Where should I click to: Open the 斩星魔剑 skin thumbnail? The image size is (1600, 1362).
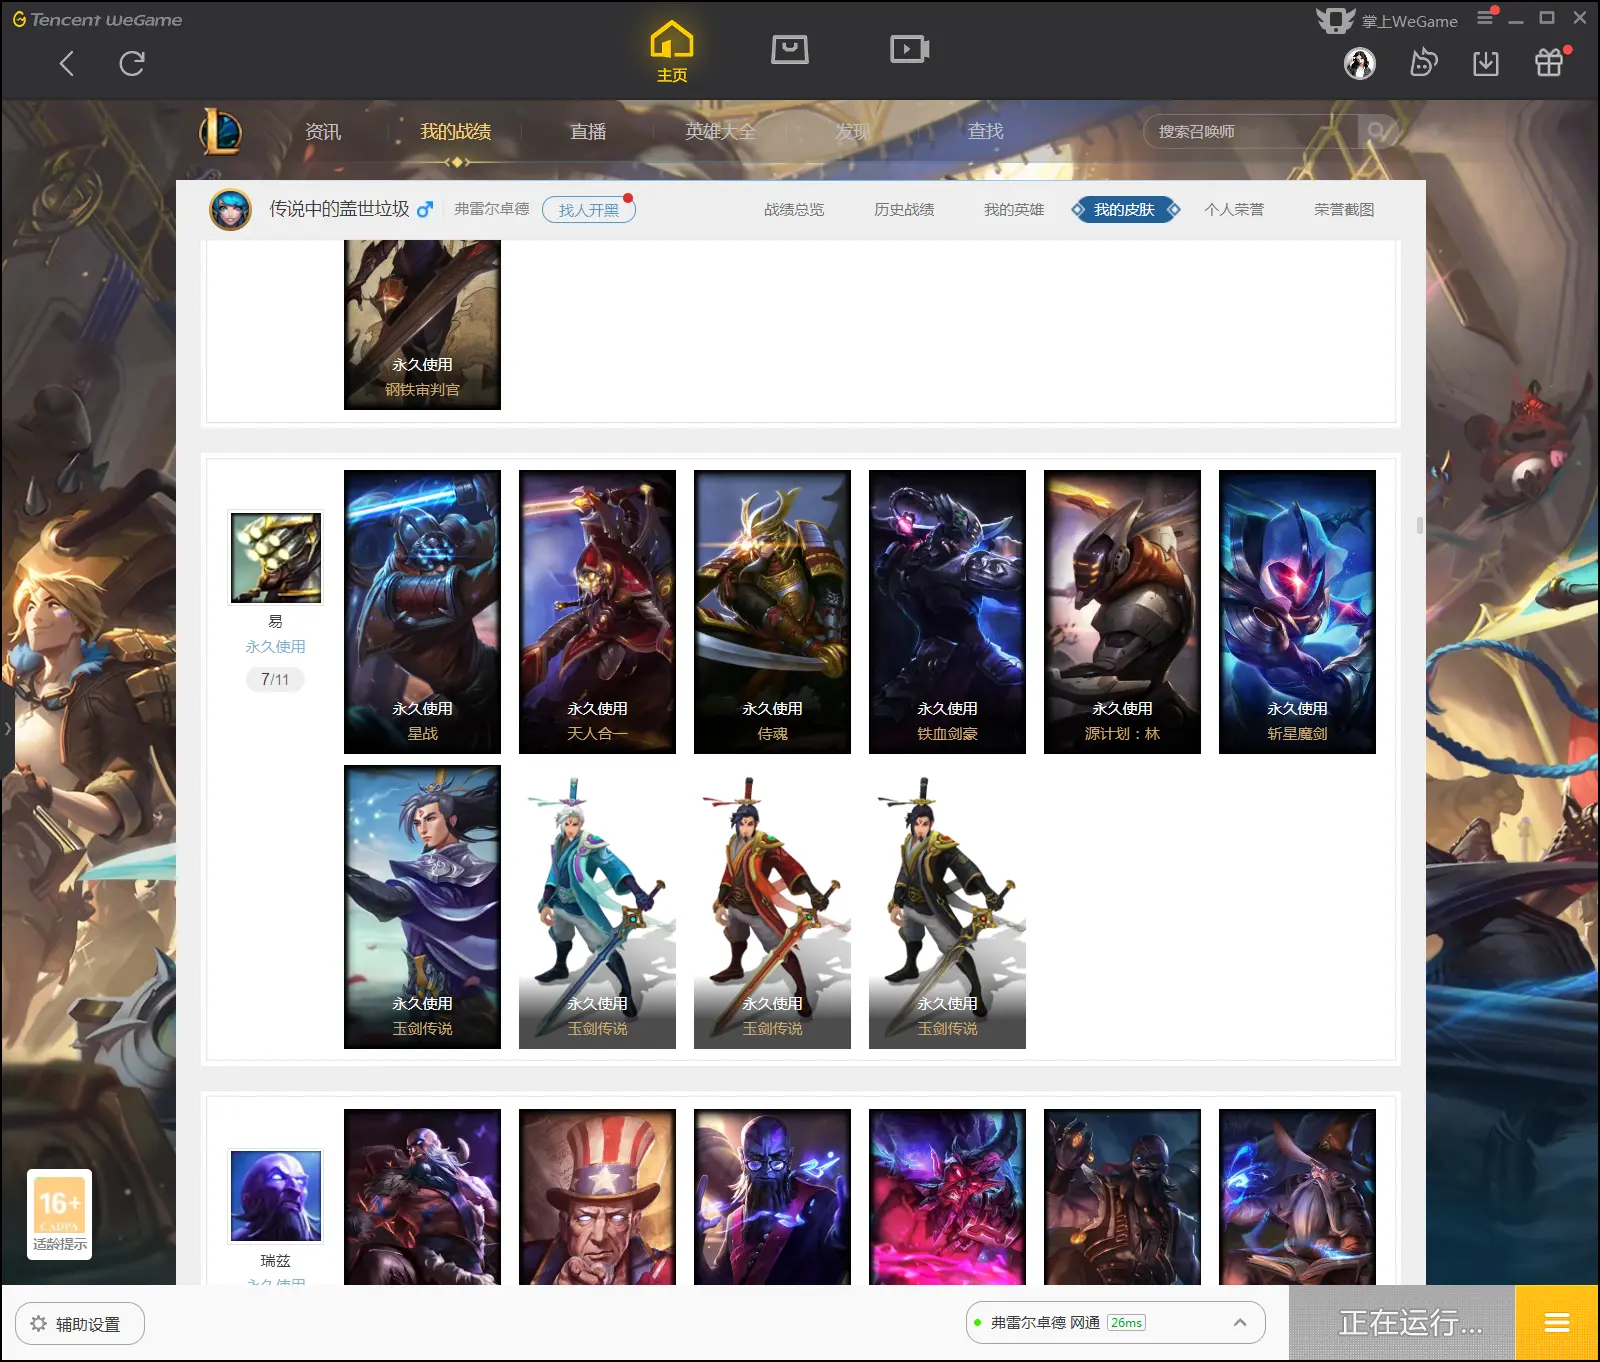coord(1297,612)
